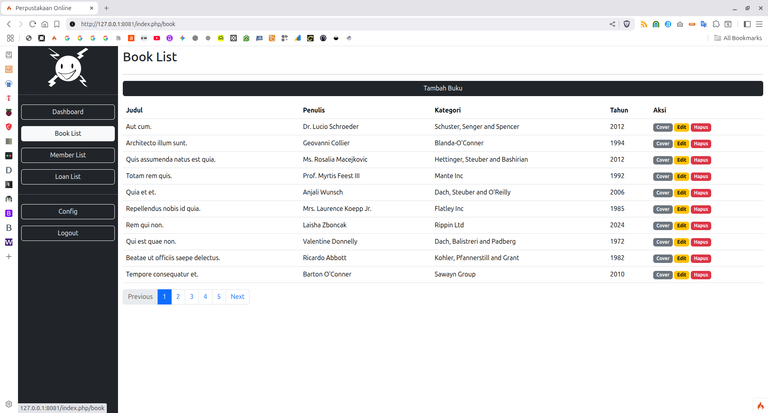Go to pagination page 2

[x=178, y=296]
